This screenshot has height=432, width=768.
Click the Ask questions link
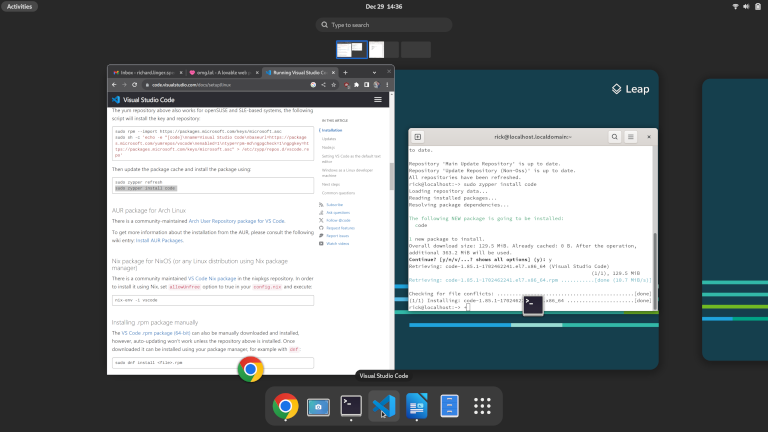tap(338, 212)
